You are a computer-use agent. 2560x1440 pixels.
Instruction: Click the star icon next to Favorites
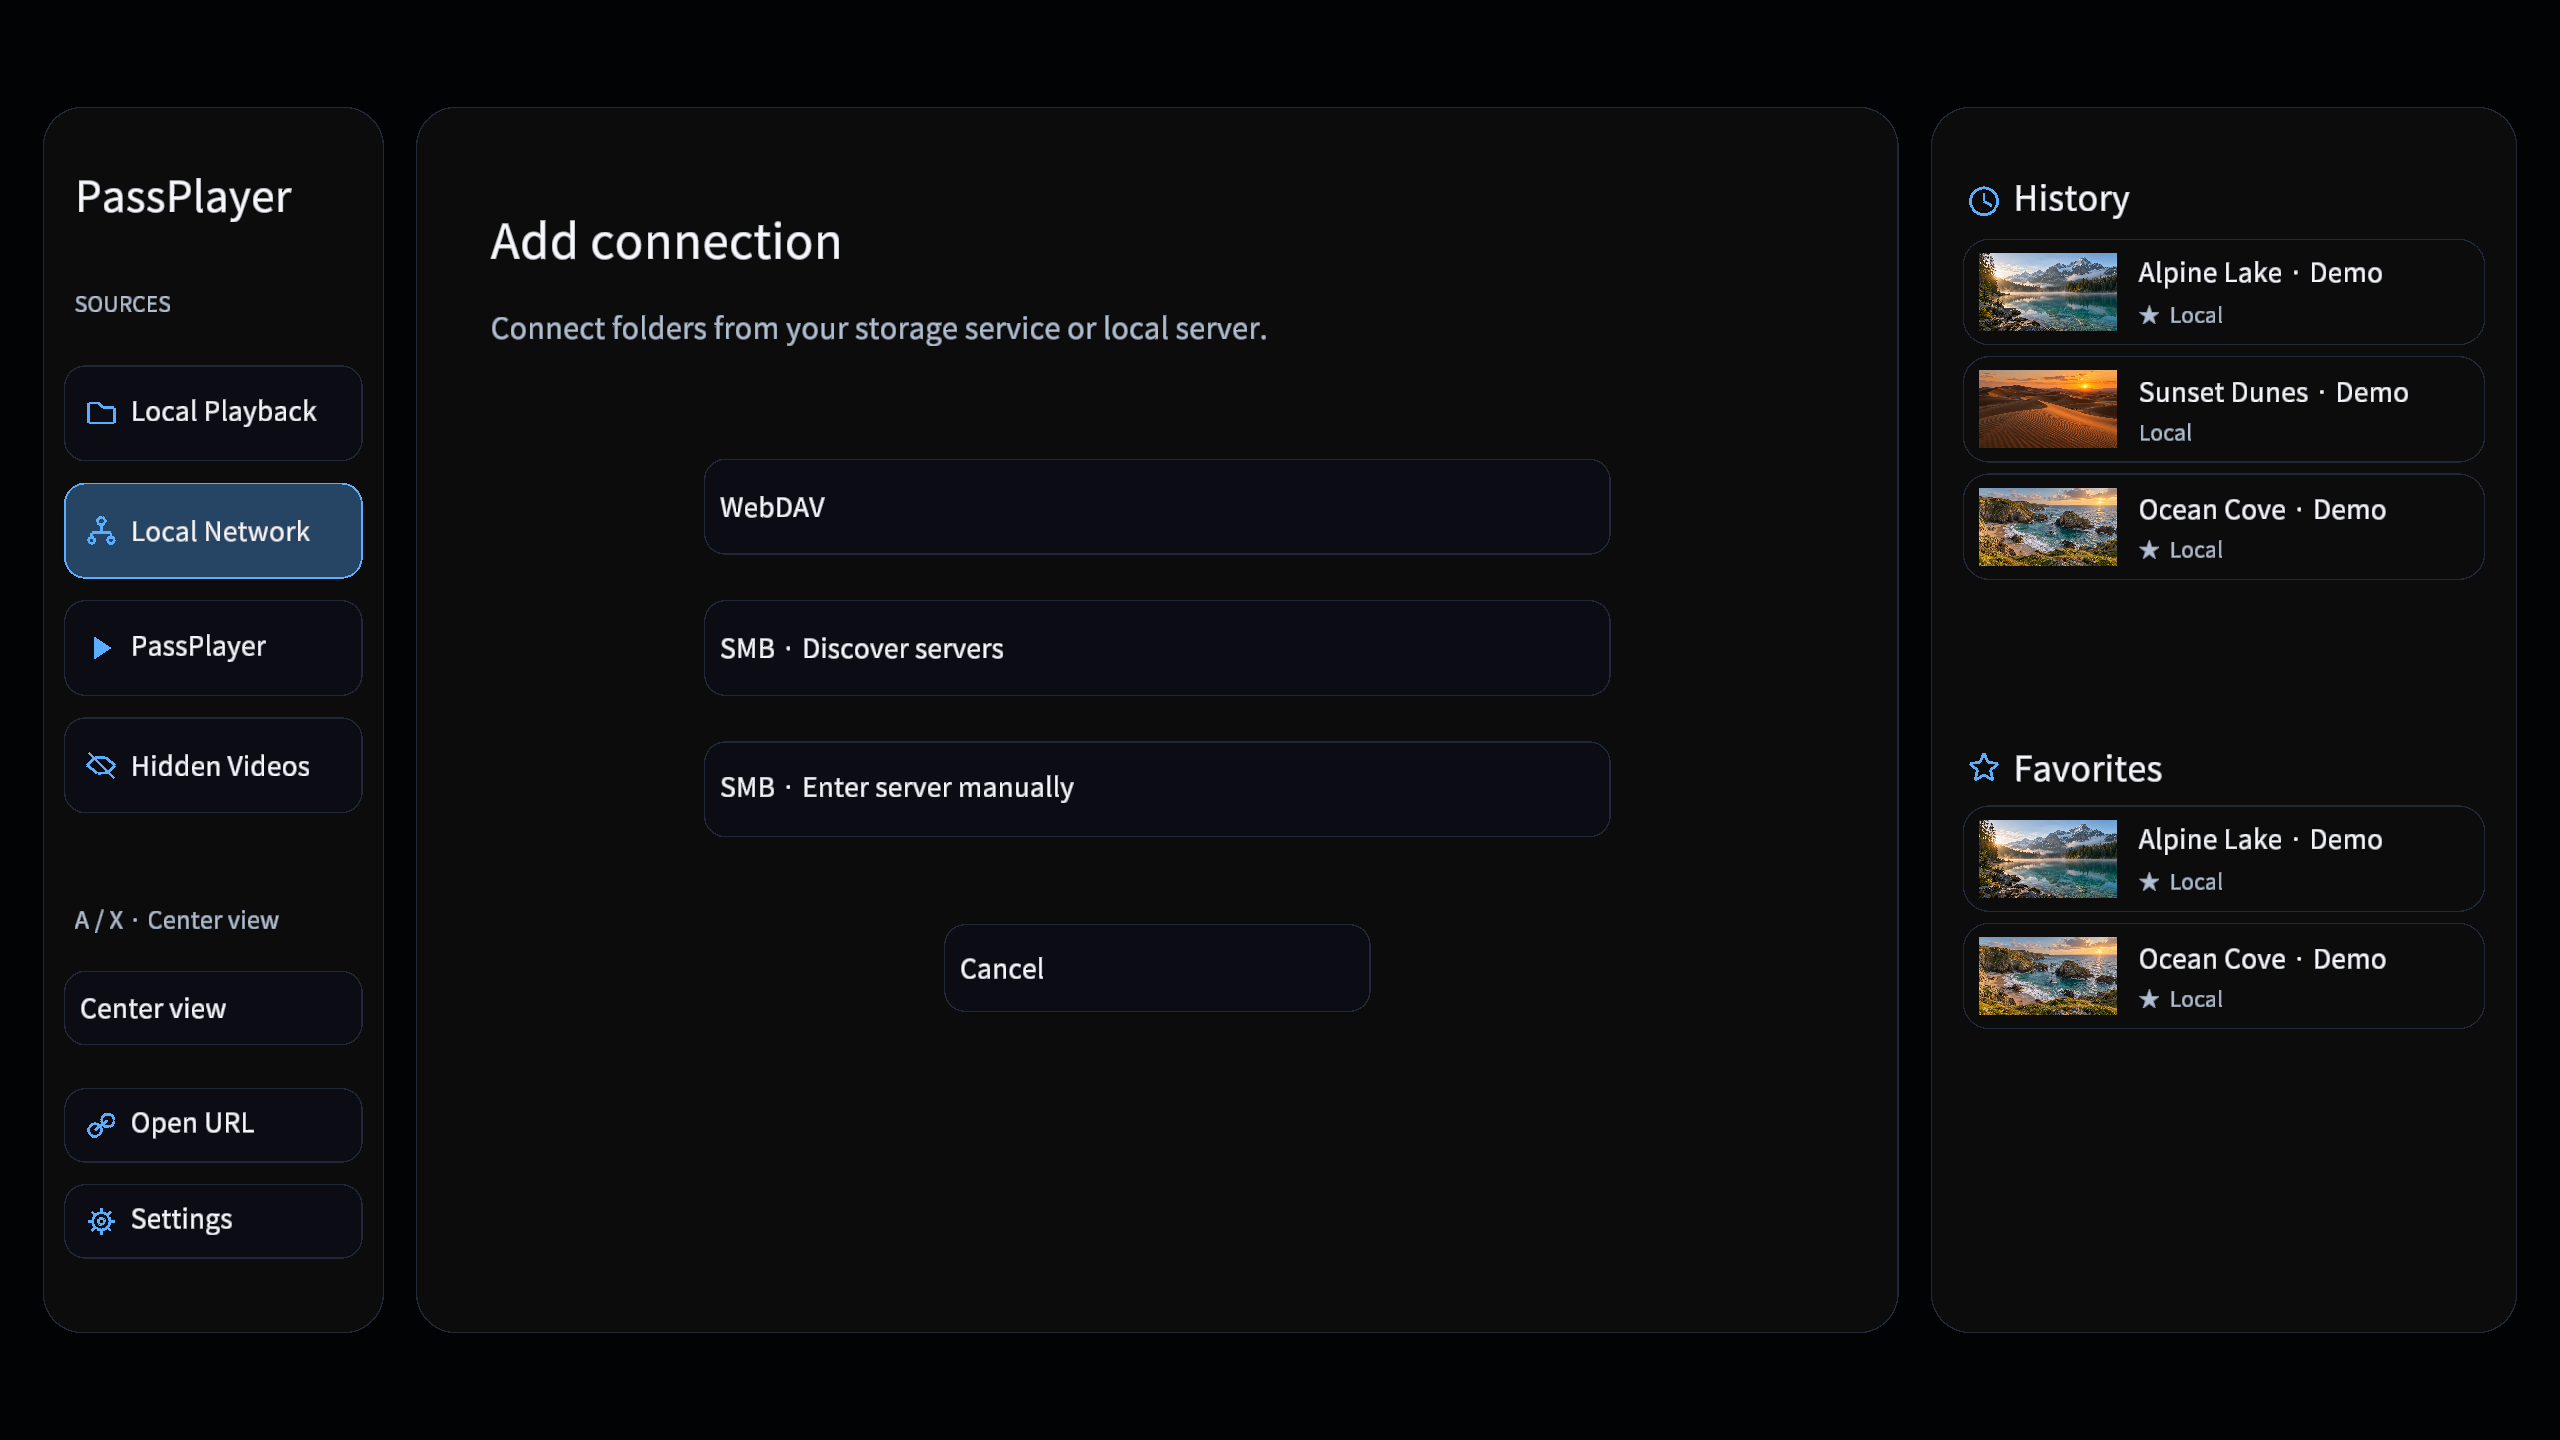click(1984, 768)
